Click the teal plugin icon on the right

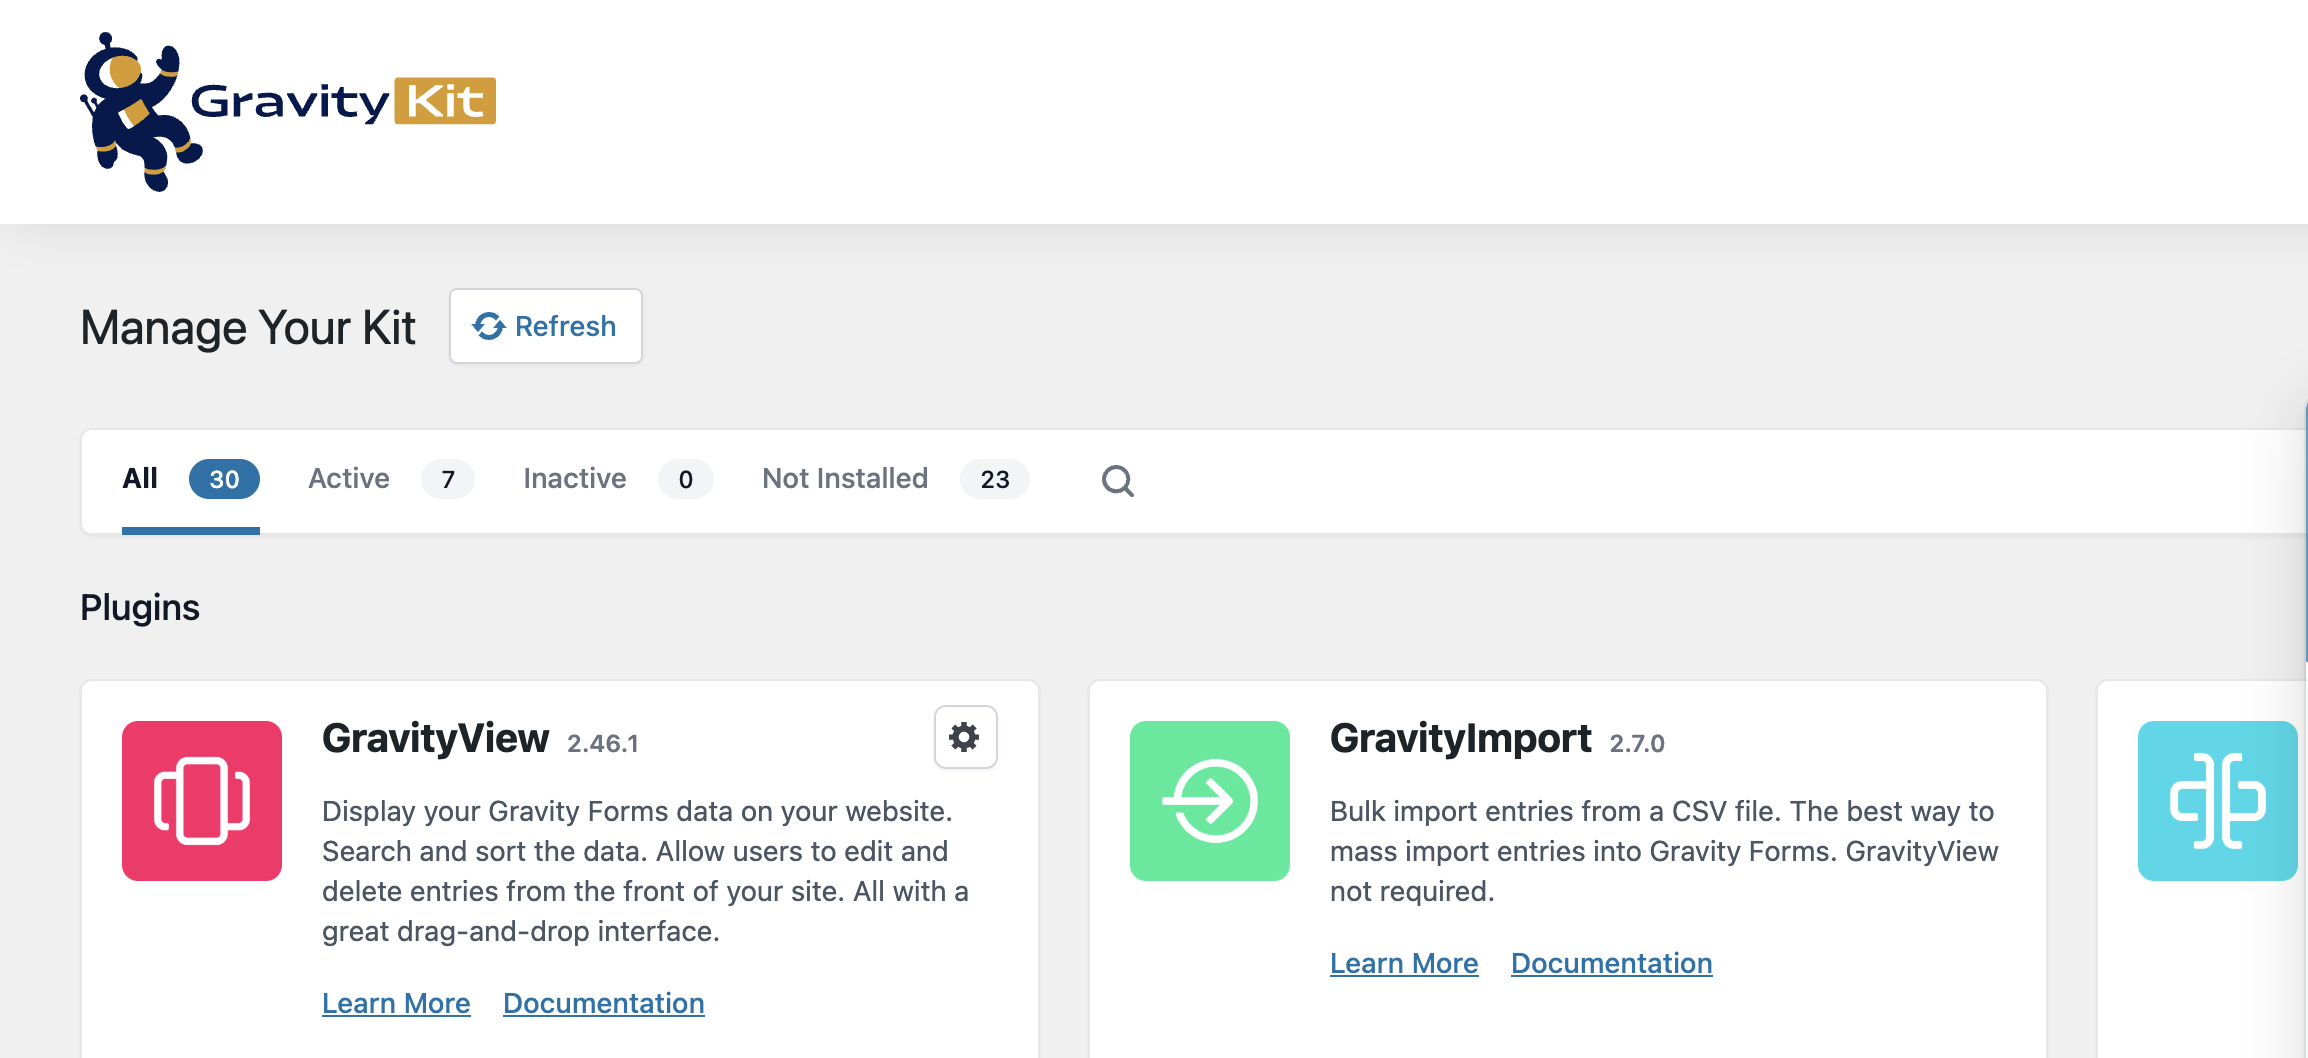click(x=2218, y=801)
